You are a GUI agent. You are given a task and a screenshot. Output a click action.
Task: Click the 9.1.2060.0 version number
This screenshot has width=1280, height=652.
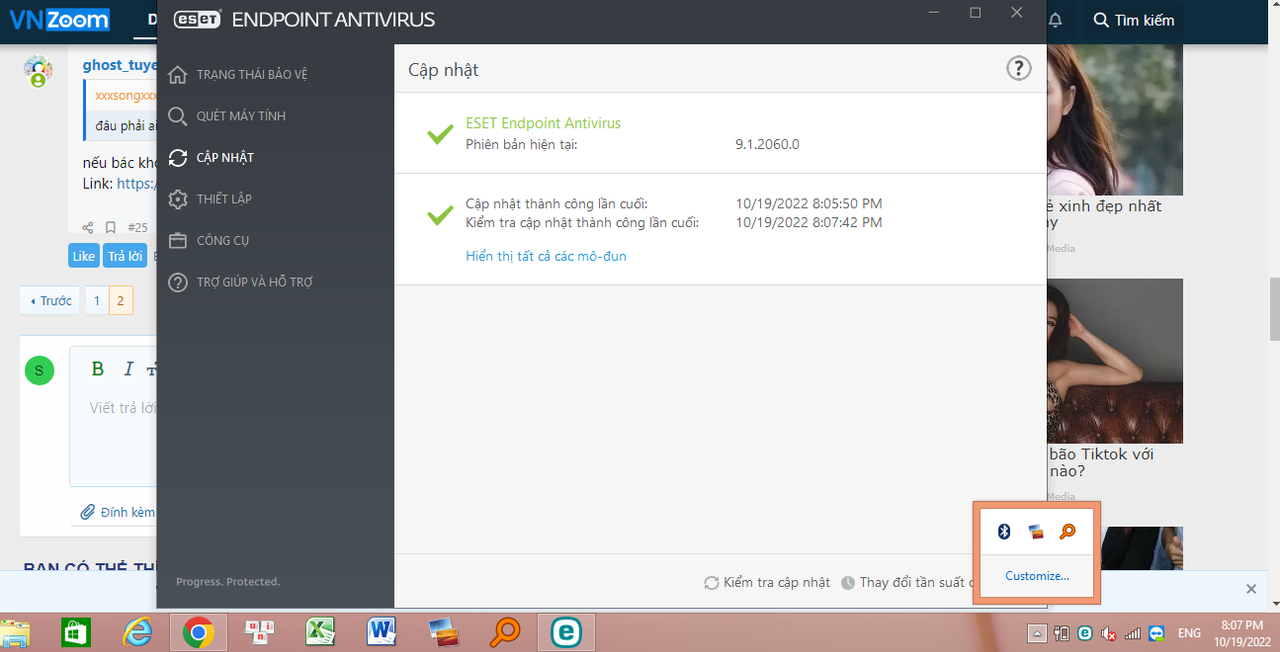767,144
